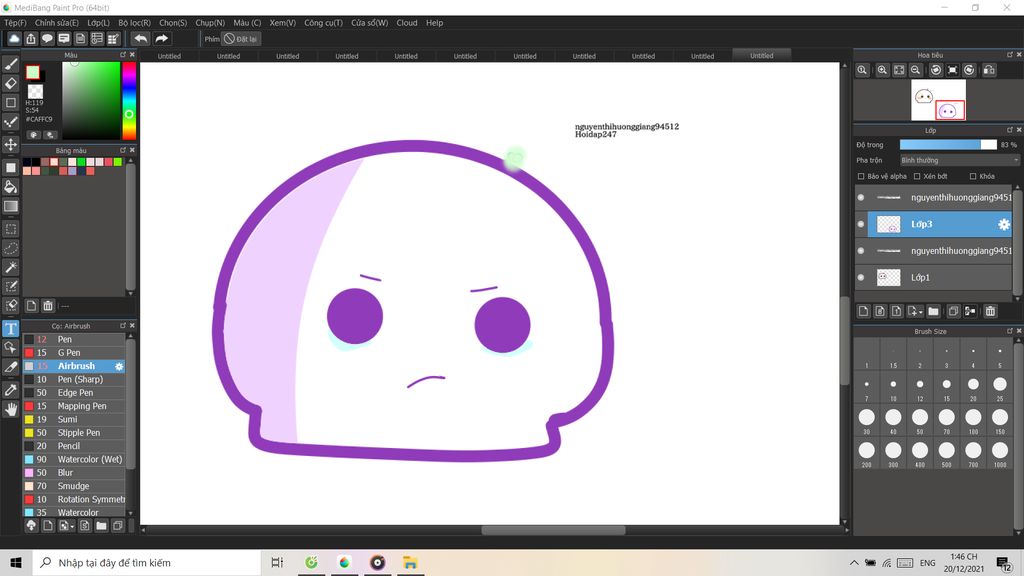
Task: Enable the Bảo vệ alpha checkbox
Action: [861, 176]
